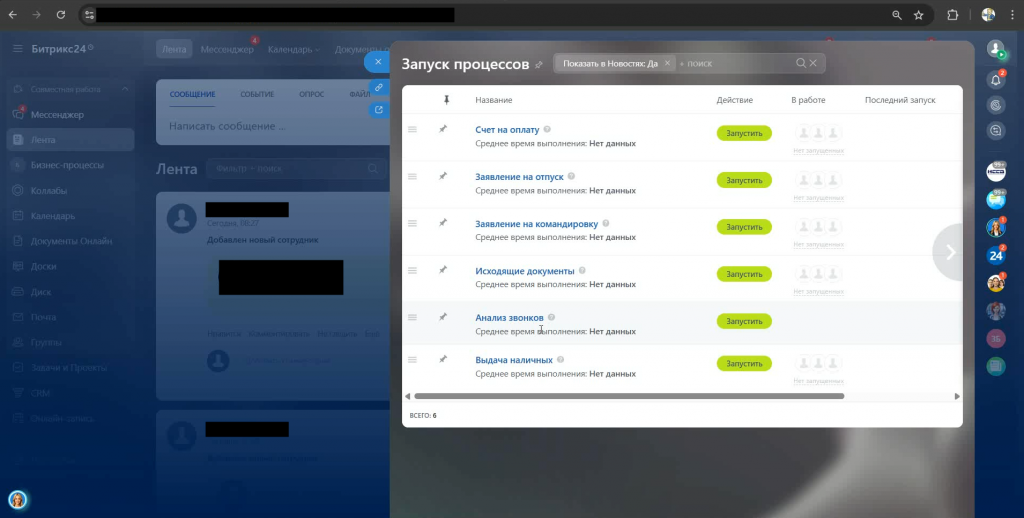Close the Запуск процессов slider panel
1024x518 pixels.
tap(377, 63)
